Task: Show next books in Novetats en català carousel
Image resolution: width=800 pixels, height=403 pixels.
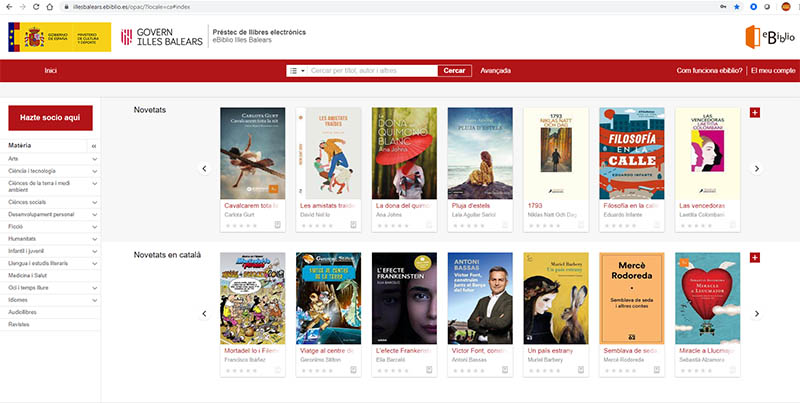Action: click(x=757, y=314)
